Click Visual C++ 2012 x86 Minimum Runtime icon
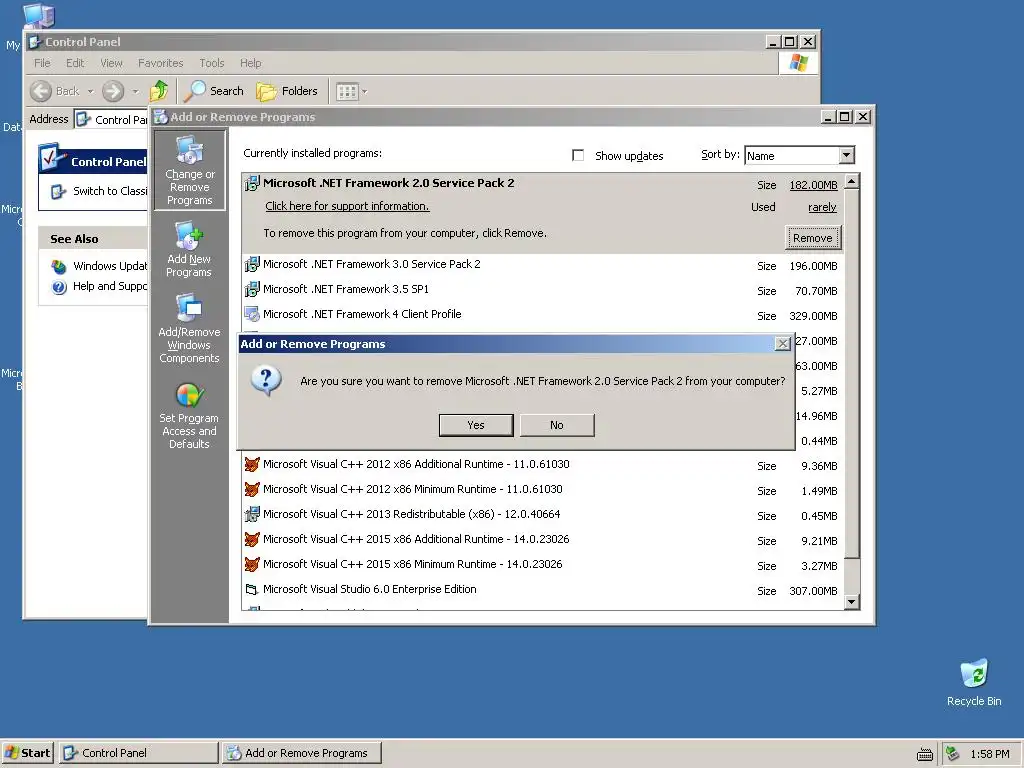The width and height of the screenshot is (1024, 768). click(x=252, y=489)
